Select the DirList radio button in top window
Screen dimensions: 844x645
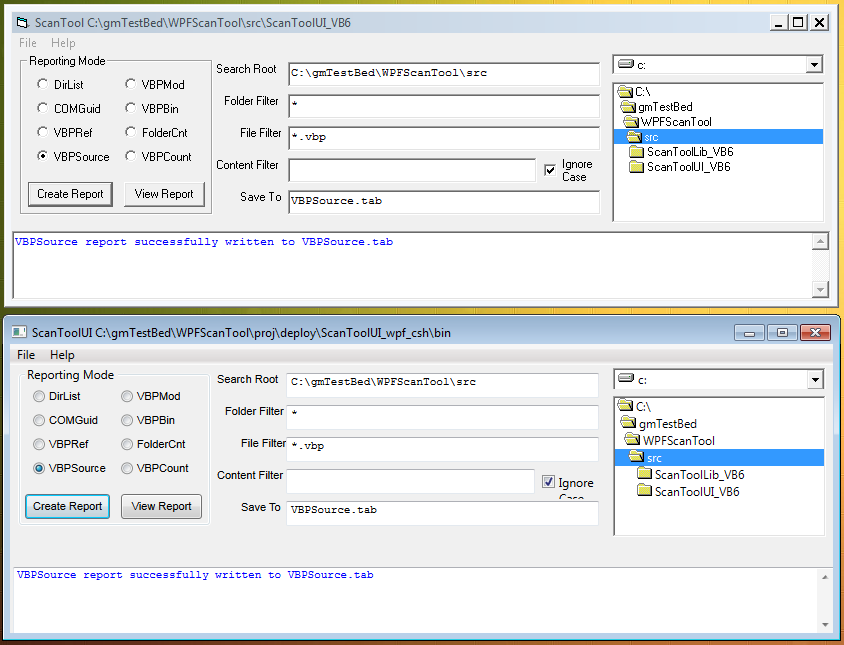(43, 85)
